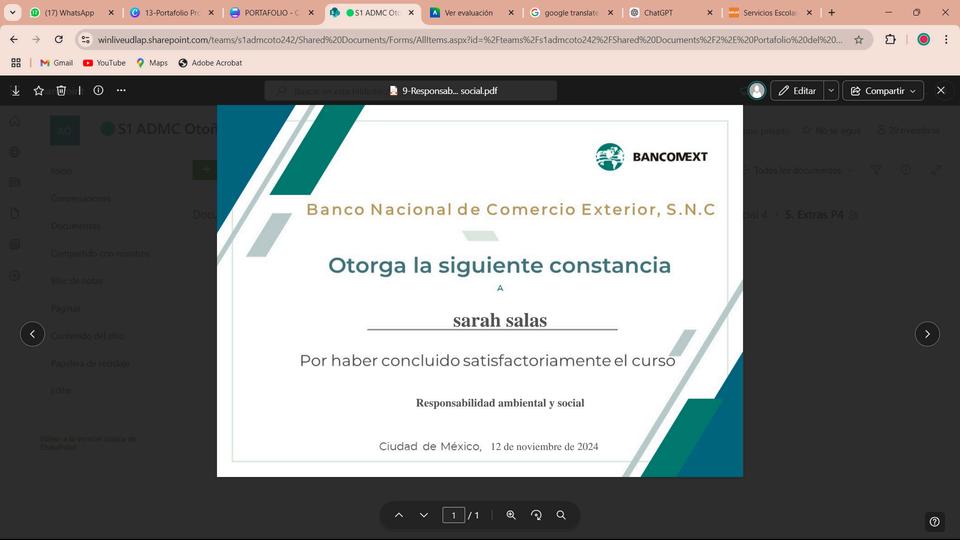Click the page number input box

point(453,515)
